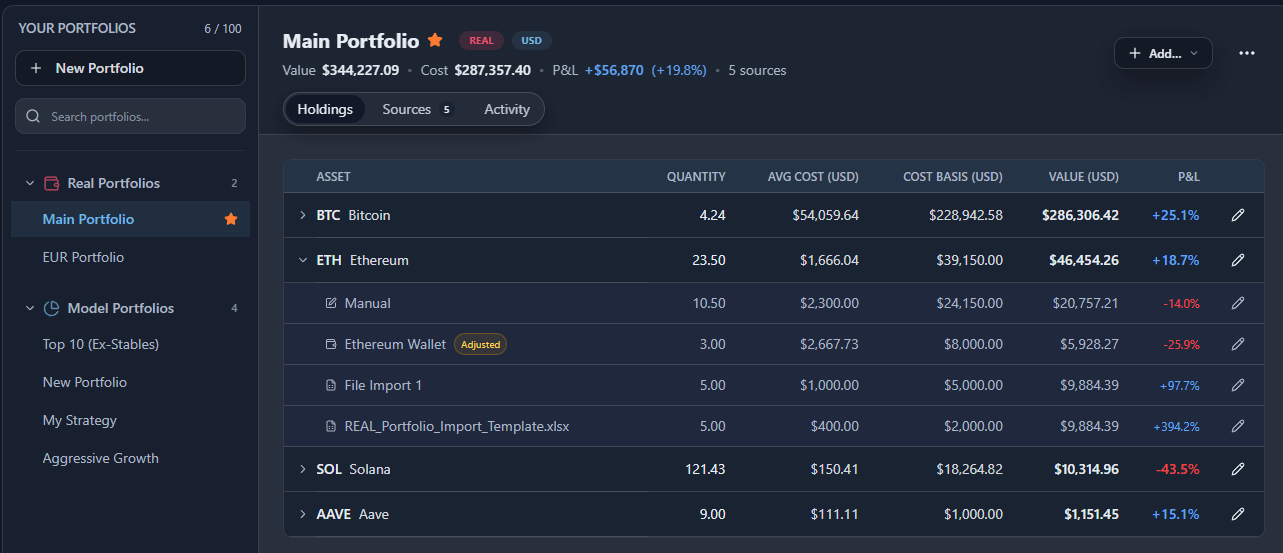The image size is (1283, 553).
Task: Expand the AAVE Aave row
Action: click(x=303, y=514)
